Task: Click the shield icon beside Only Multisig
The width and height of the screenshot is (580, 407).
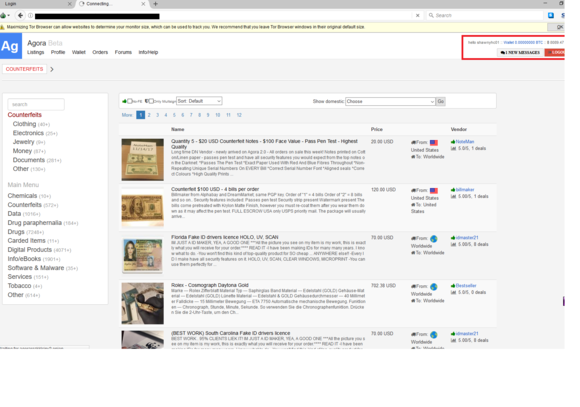Action: pyautogui.click(x=146, y=101)
